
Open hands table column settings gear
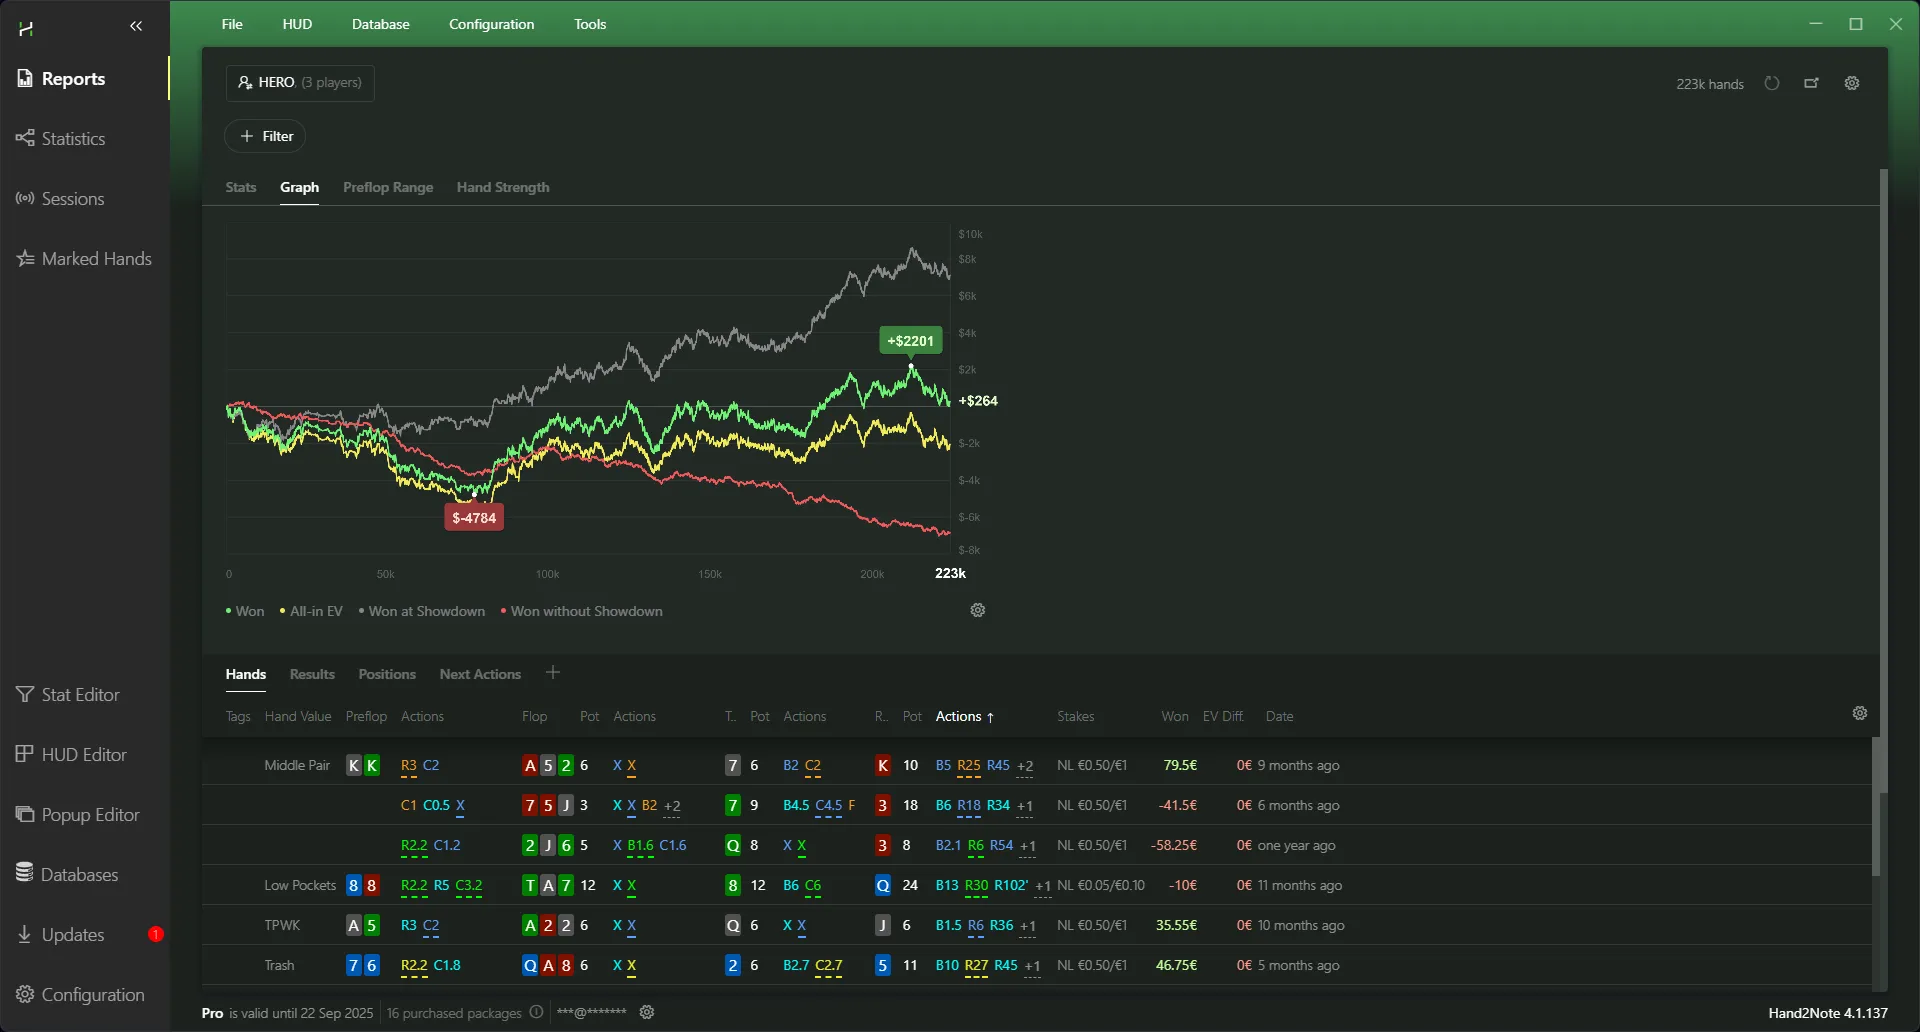tap(1860, 713)
